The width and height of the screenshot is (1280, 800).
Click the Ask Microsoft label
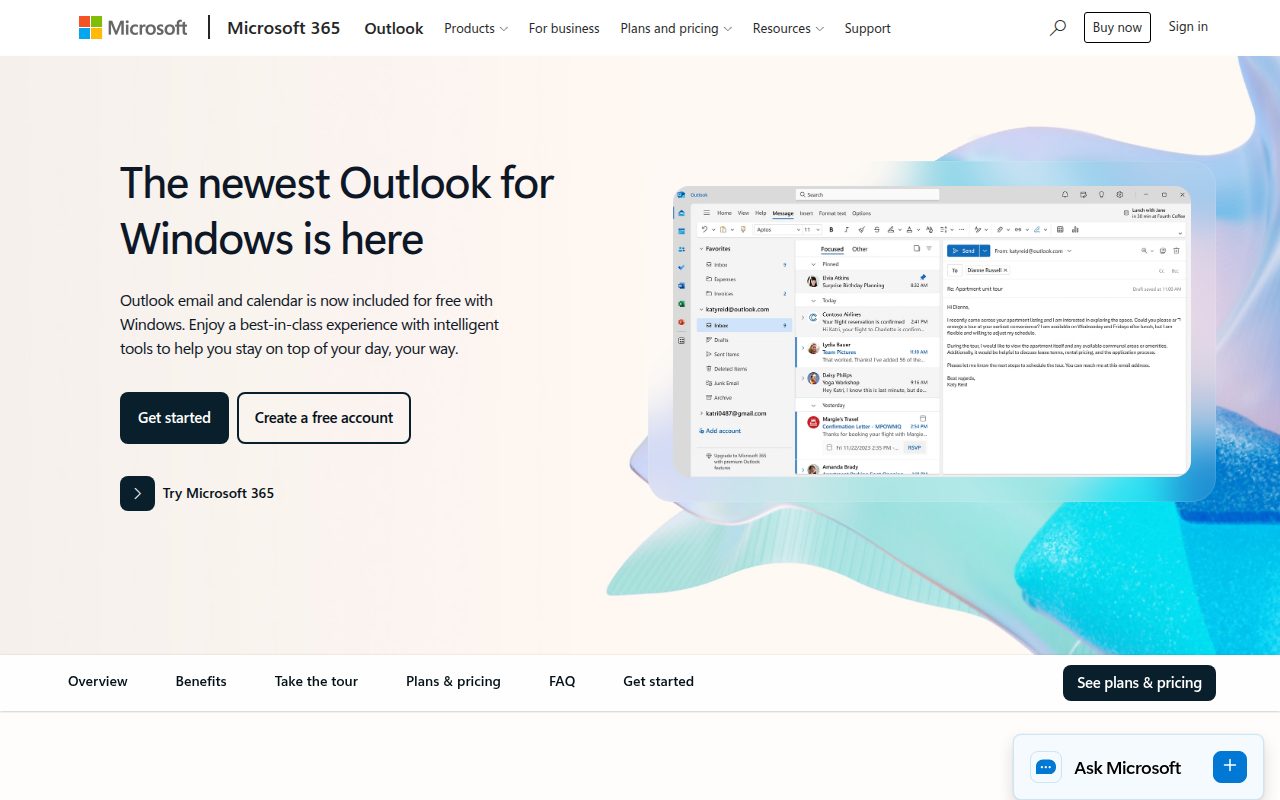1127,768
